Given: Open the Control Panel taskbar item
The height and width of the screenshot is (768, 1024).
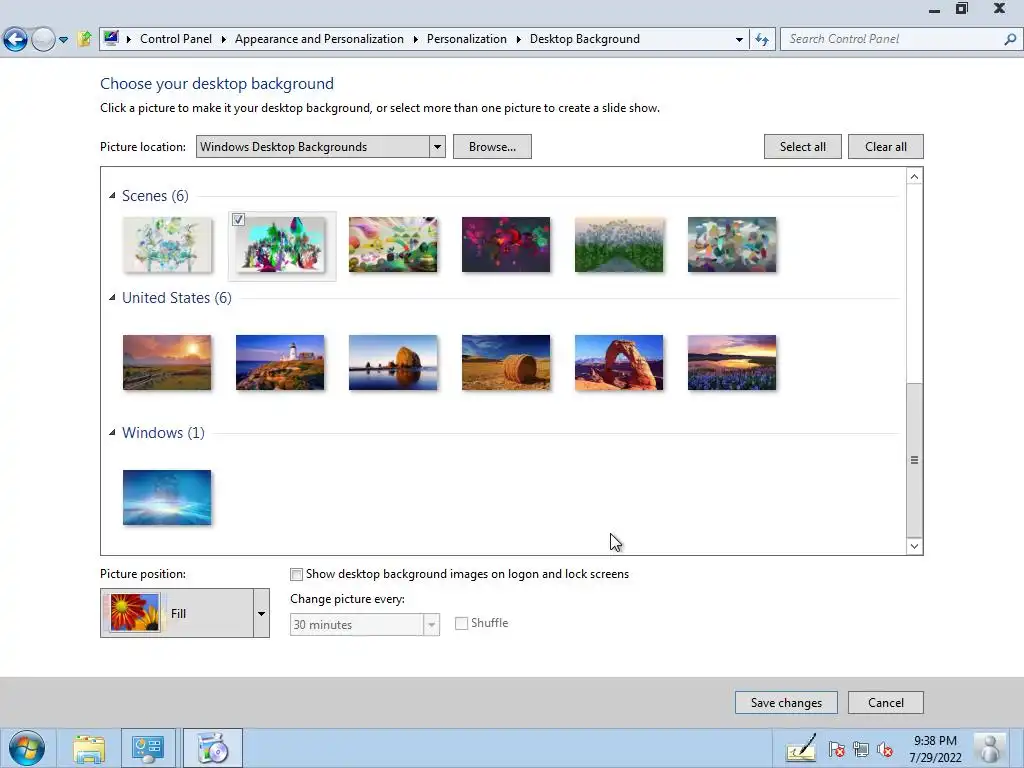Looking at the screenshot, I should point(148,748).
